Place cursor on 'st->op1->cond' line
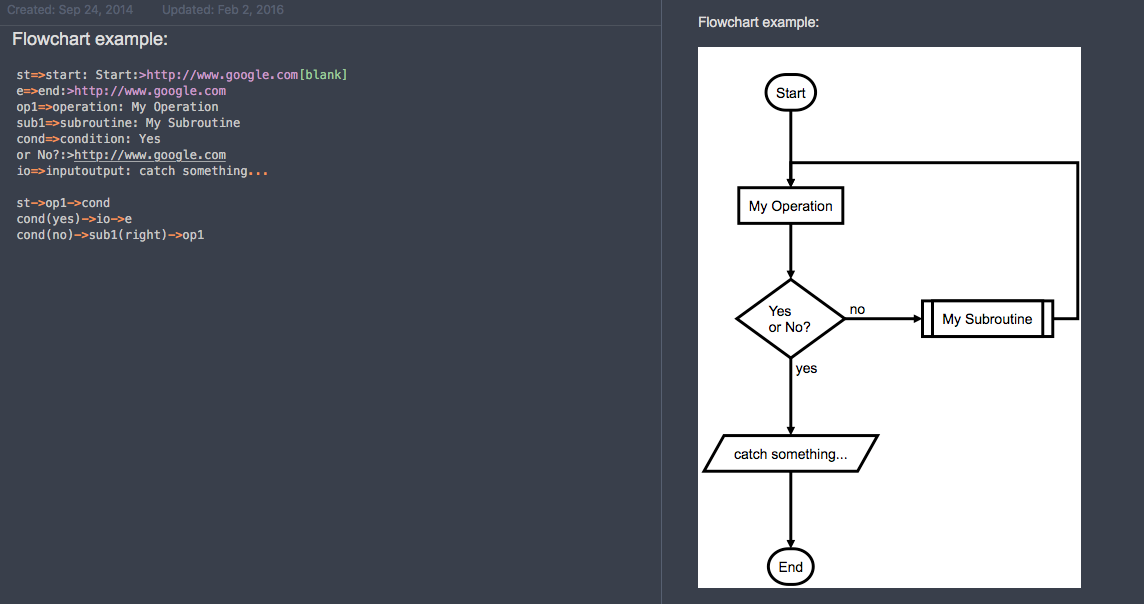 pyautogui.click(x=63, y=203)
